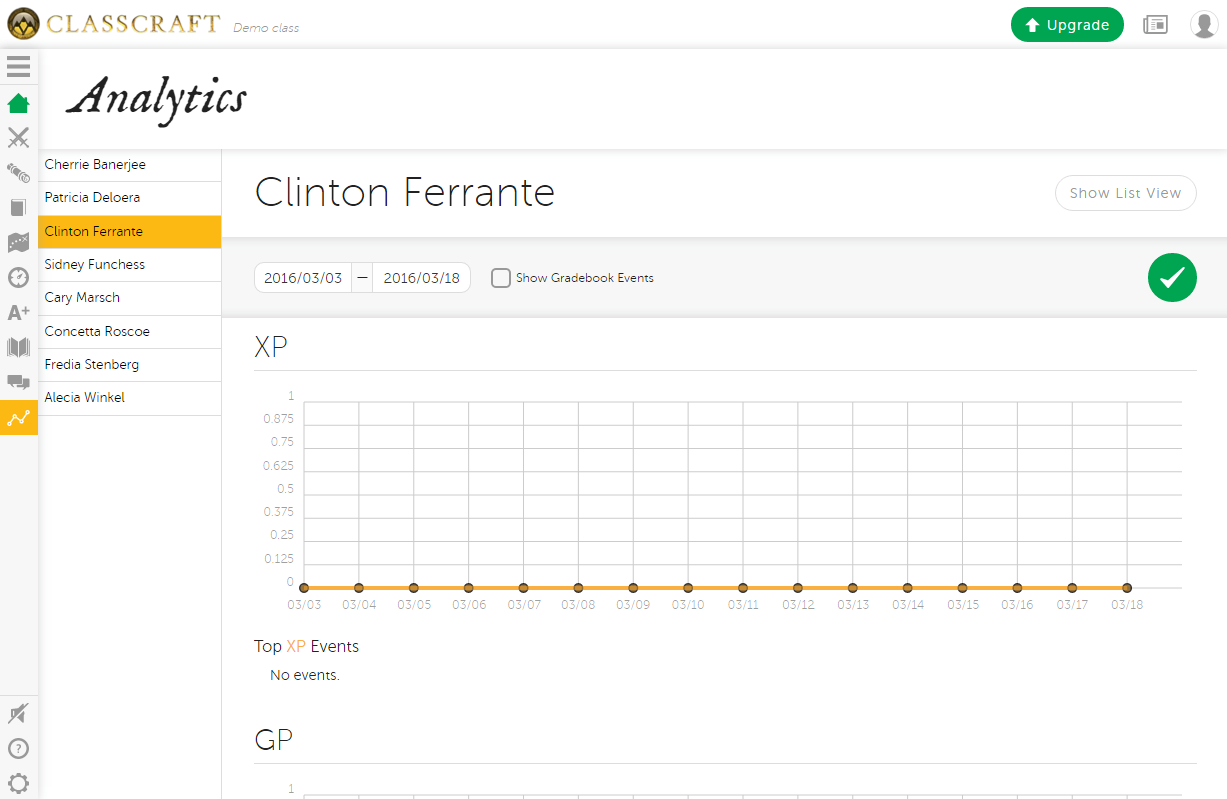Go to the green home icon
Viewport: 1227px width, 799px height.
[18, 103]
